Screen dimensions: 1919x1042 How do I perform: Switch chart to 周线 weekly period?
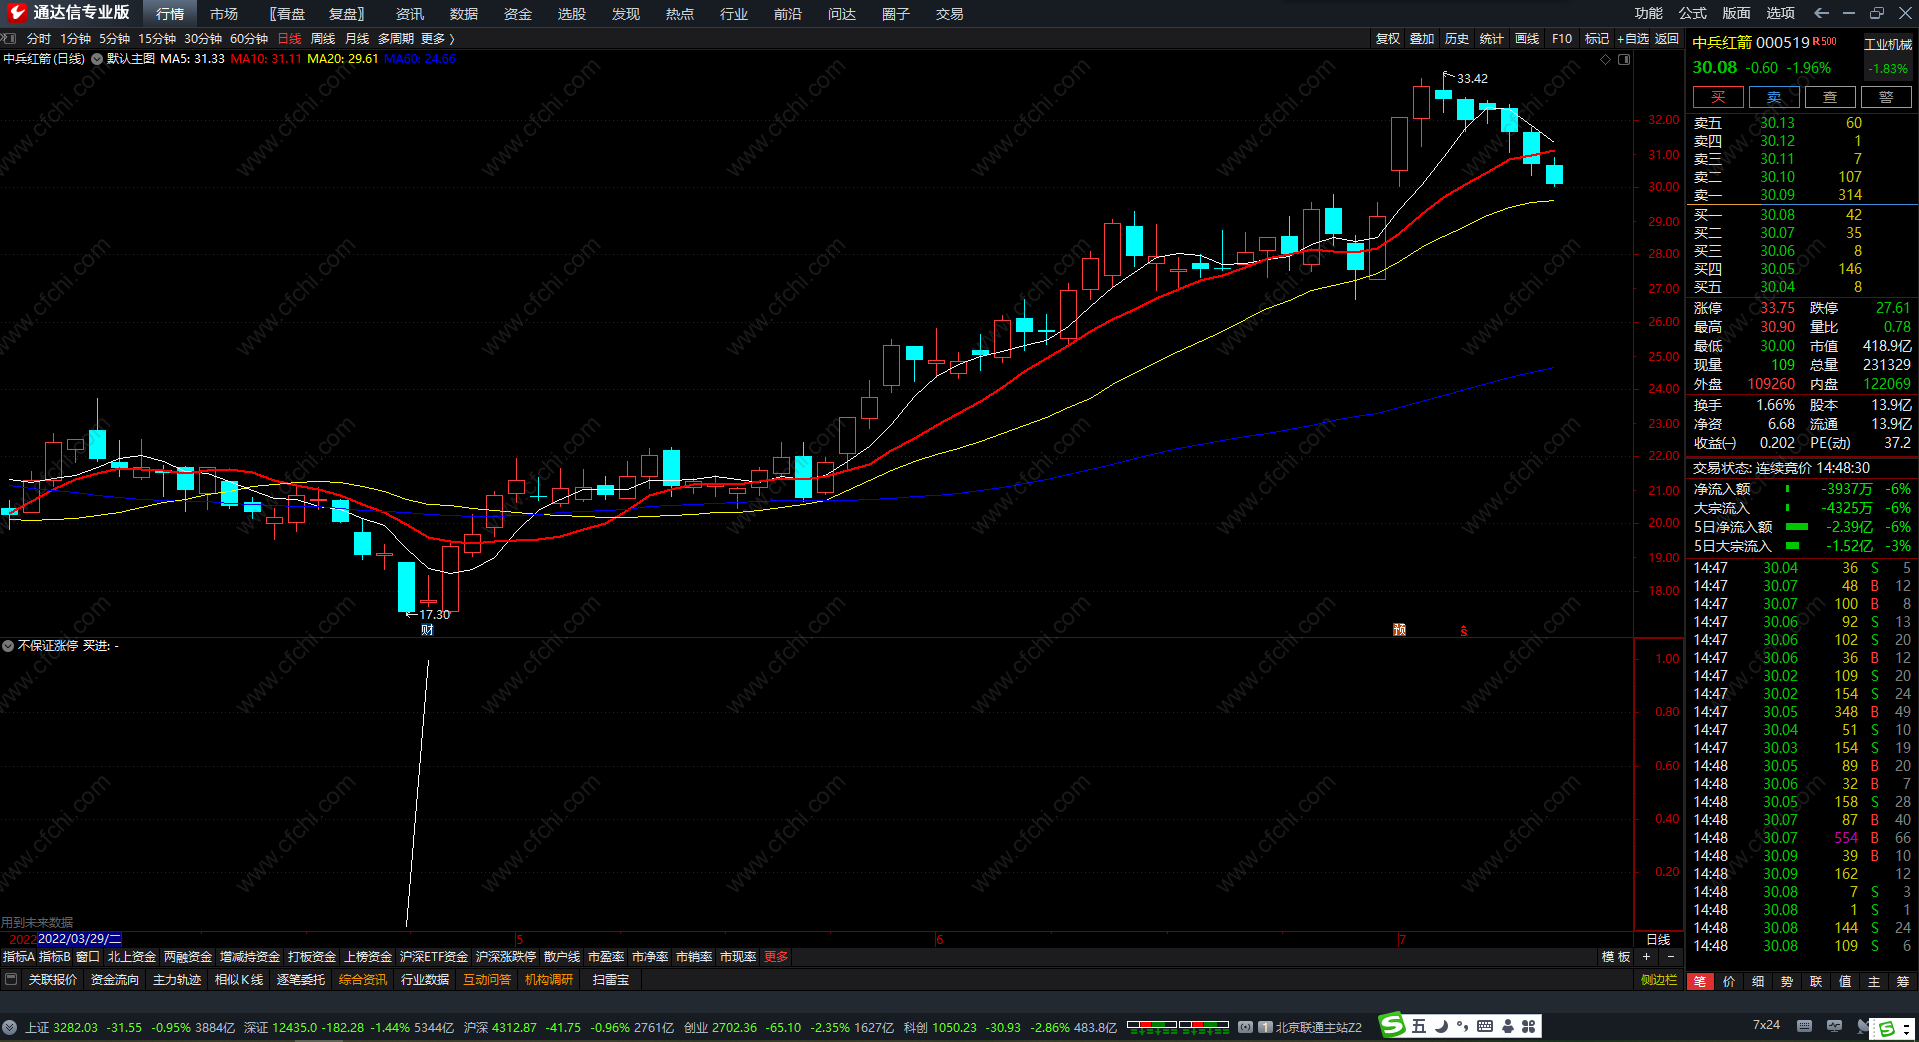323,39
